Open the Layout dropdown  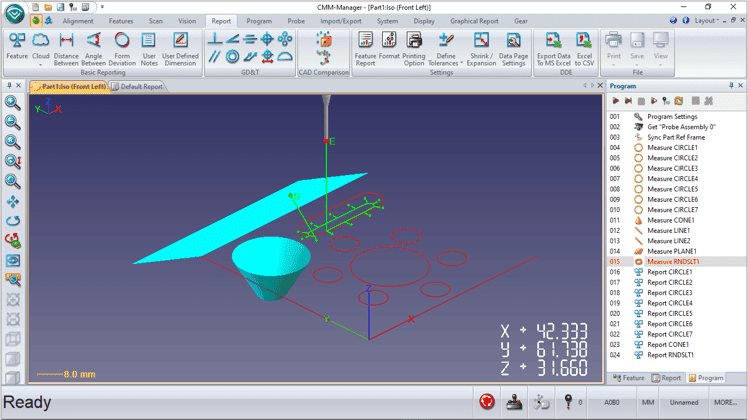pos(706,21)
